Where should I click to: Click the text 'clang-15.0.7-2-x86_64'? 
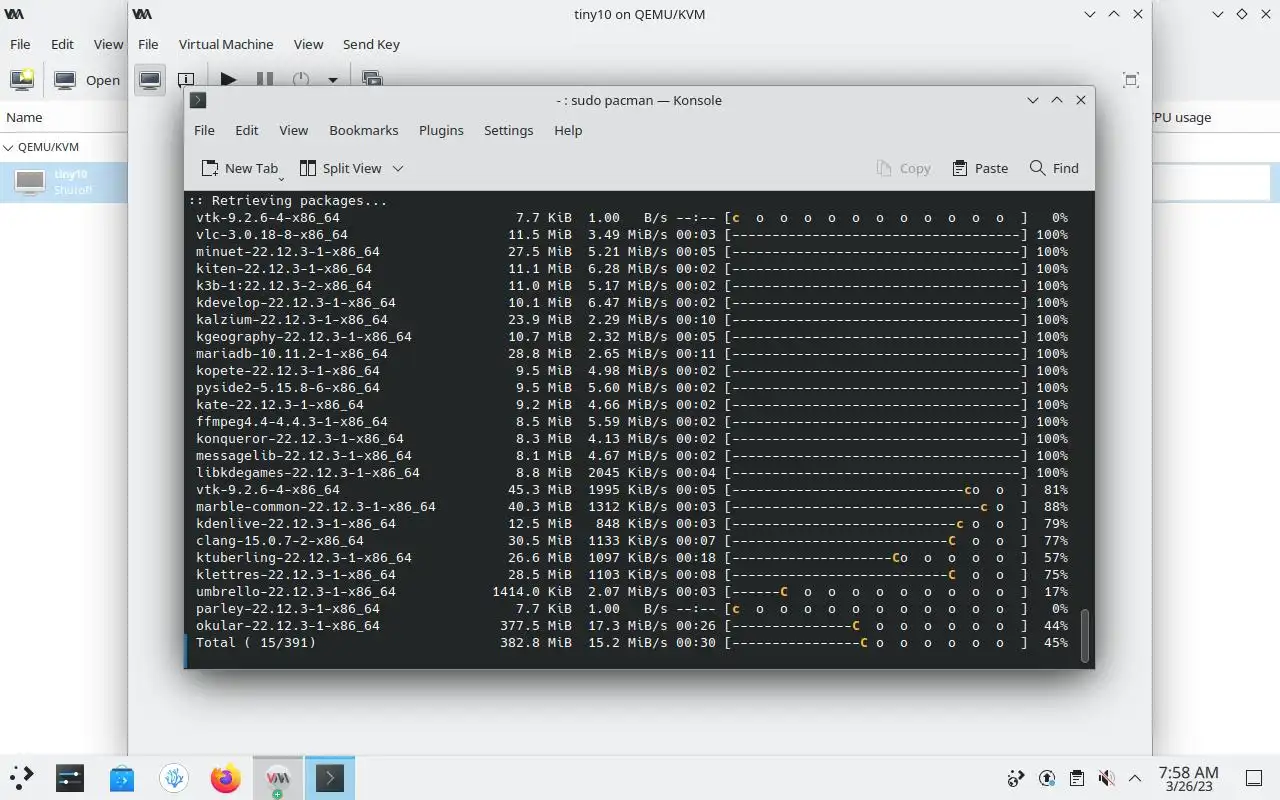coord(280,541)
